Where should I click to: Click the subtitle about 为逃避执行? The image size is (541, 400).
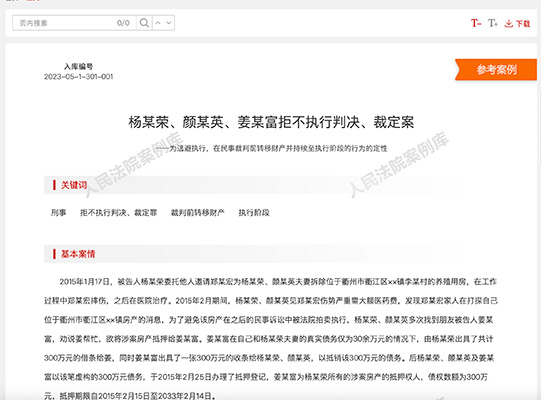271,148
